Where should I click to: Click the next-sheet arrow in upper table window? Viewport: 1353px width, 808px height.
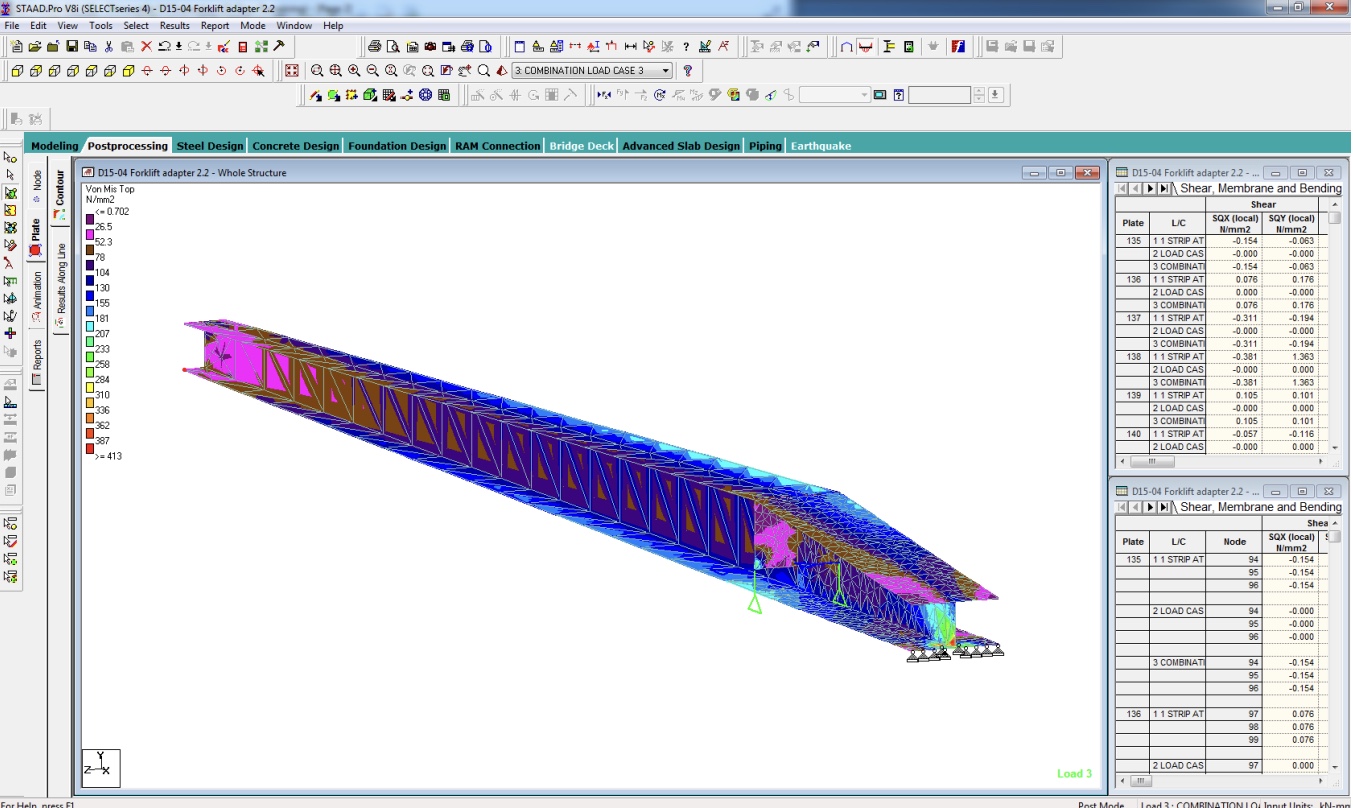coord(1150,188)
